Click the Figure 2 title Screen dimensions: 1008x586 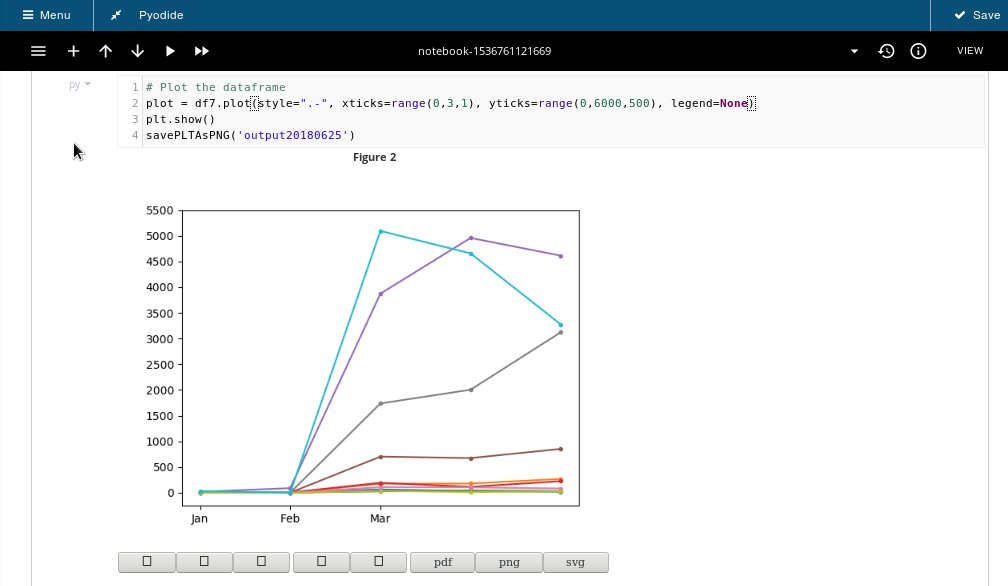pos(375,157)
